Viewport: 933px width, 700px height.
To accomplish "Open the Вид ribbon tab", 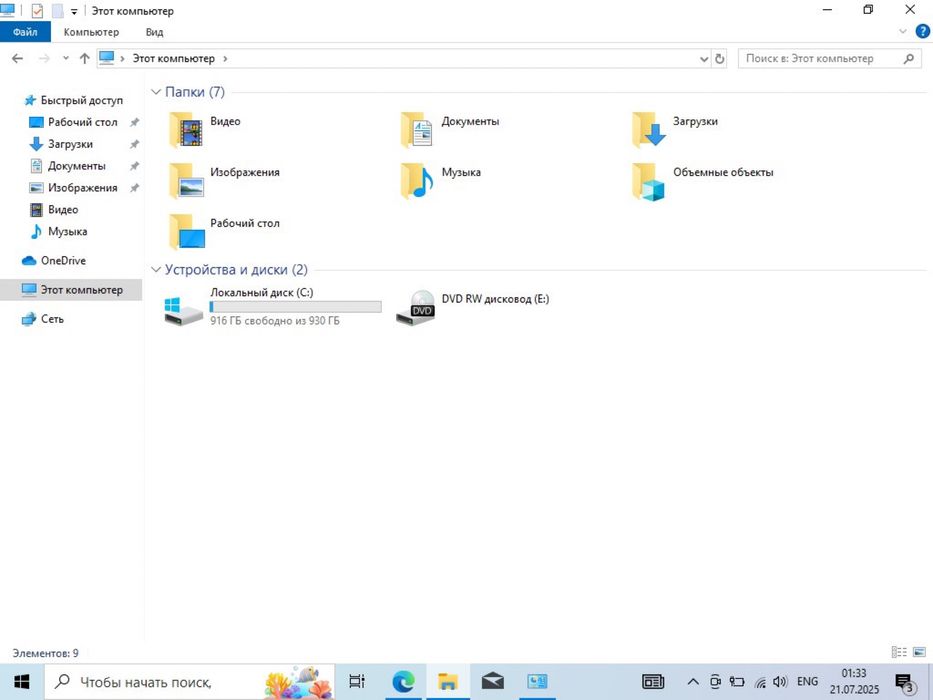I will coord(154,32).
